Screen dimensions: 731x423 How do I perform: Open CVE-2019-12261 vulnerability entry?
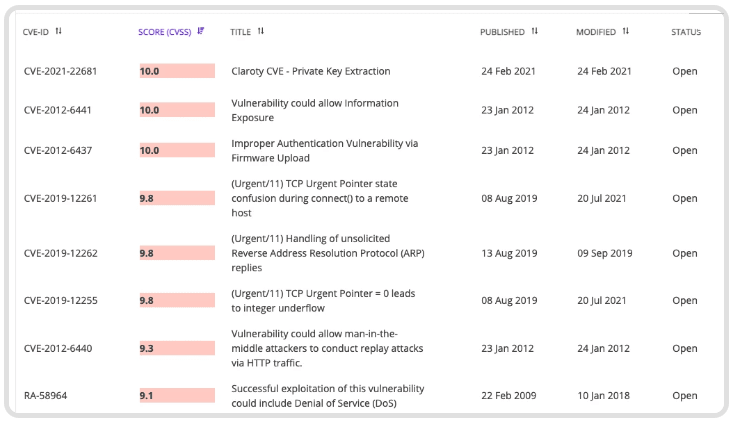60,198
